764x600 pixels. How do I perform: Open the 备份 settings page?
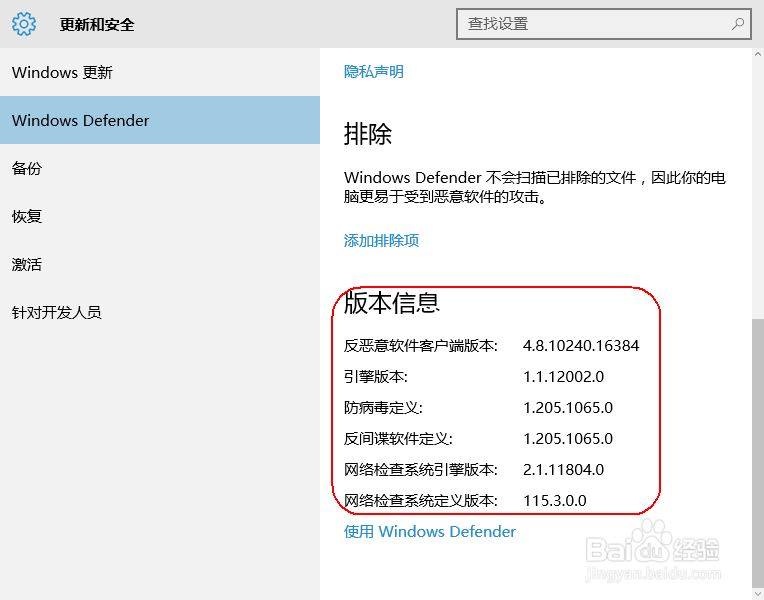pos(160,168)
